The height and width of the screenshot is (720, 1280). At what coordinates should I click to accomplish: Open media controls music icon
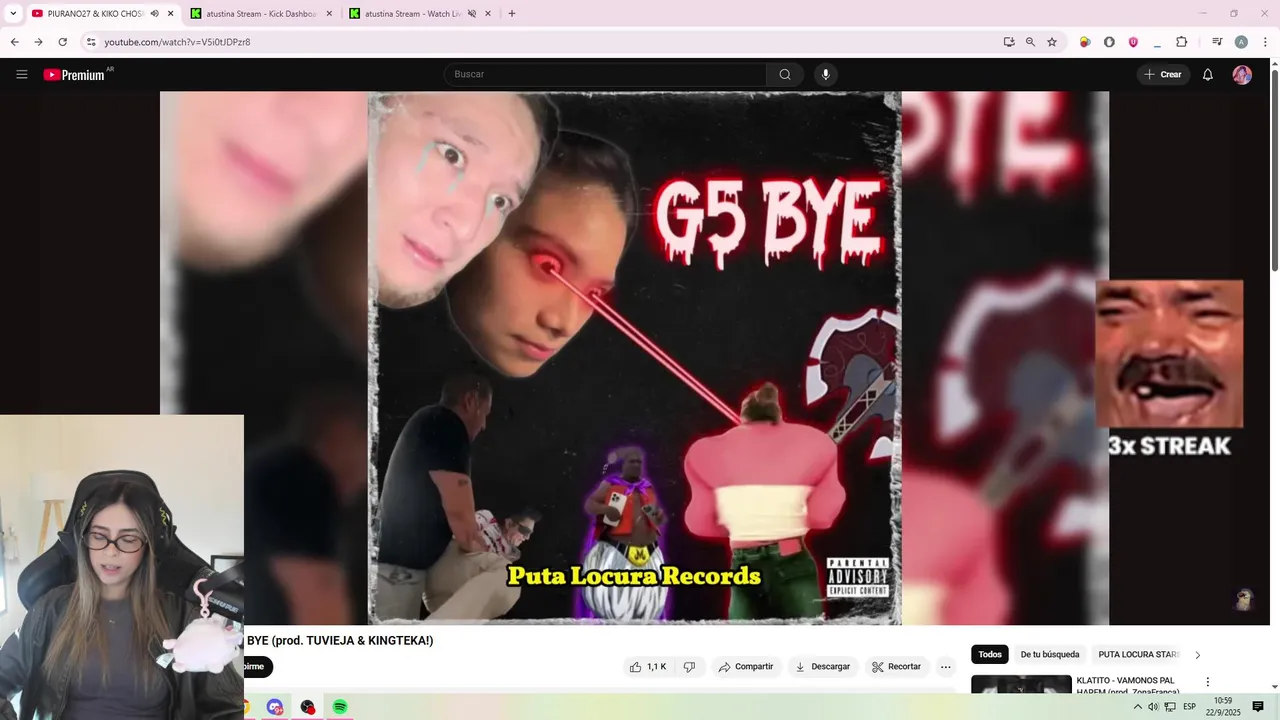(x=1217, y=42)
